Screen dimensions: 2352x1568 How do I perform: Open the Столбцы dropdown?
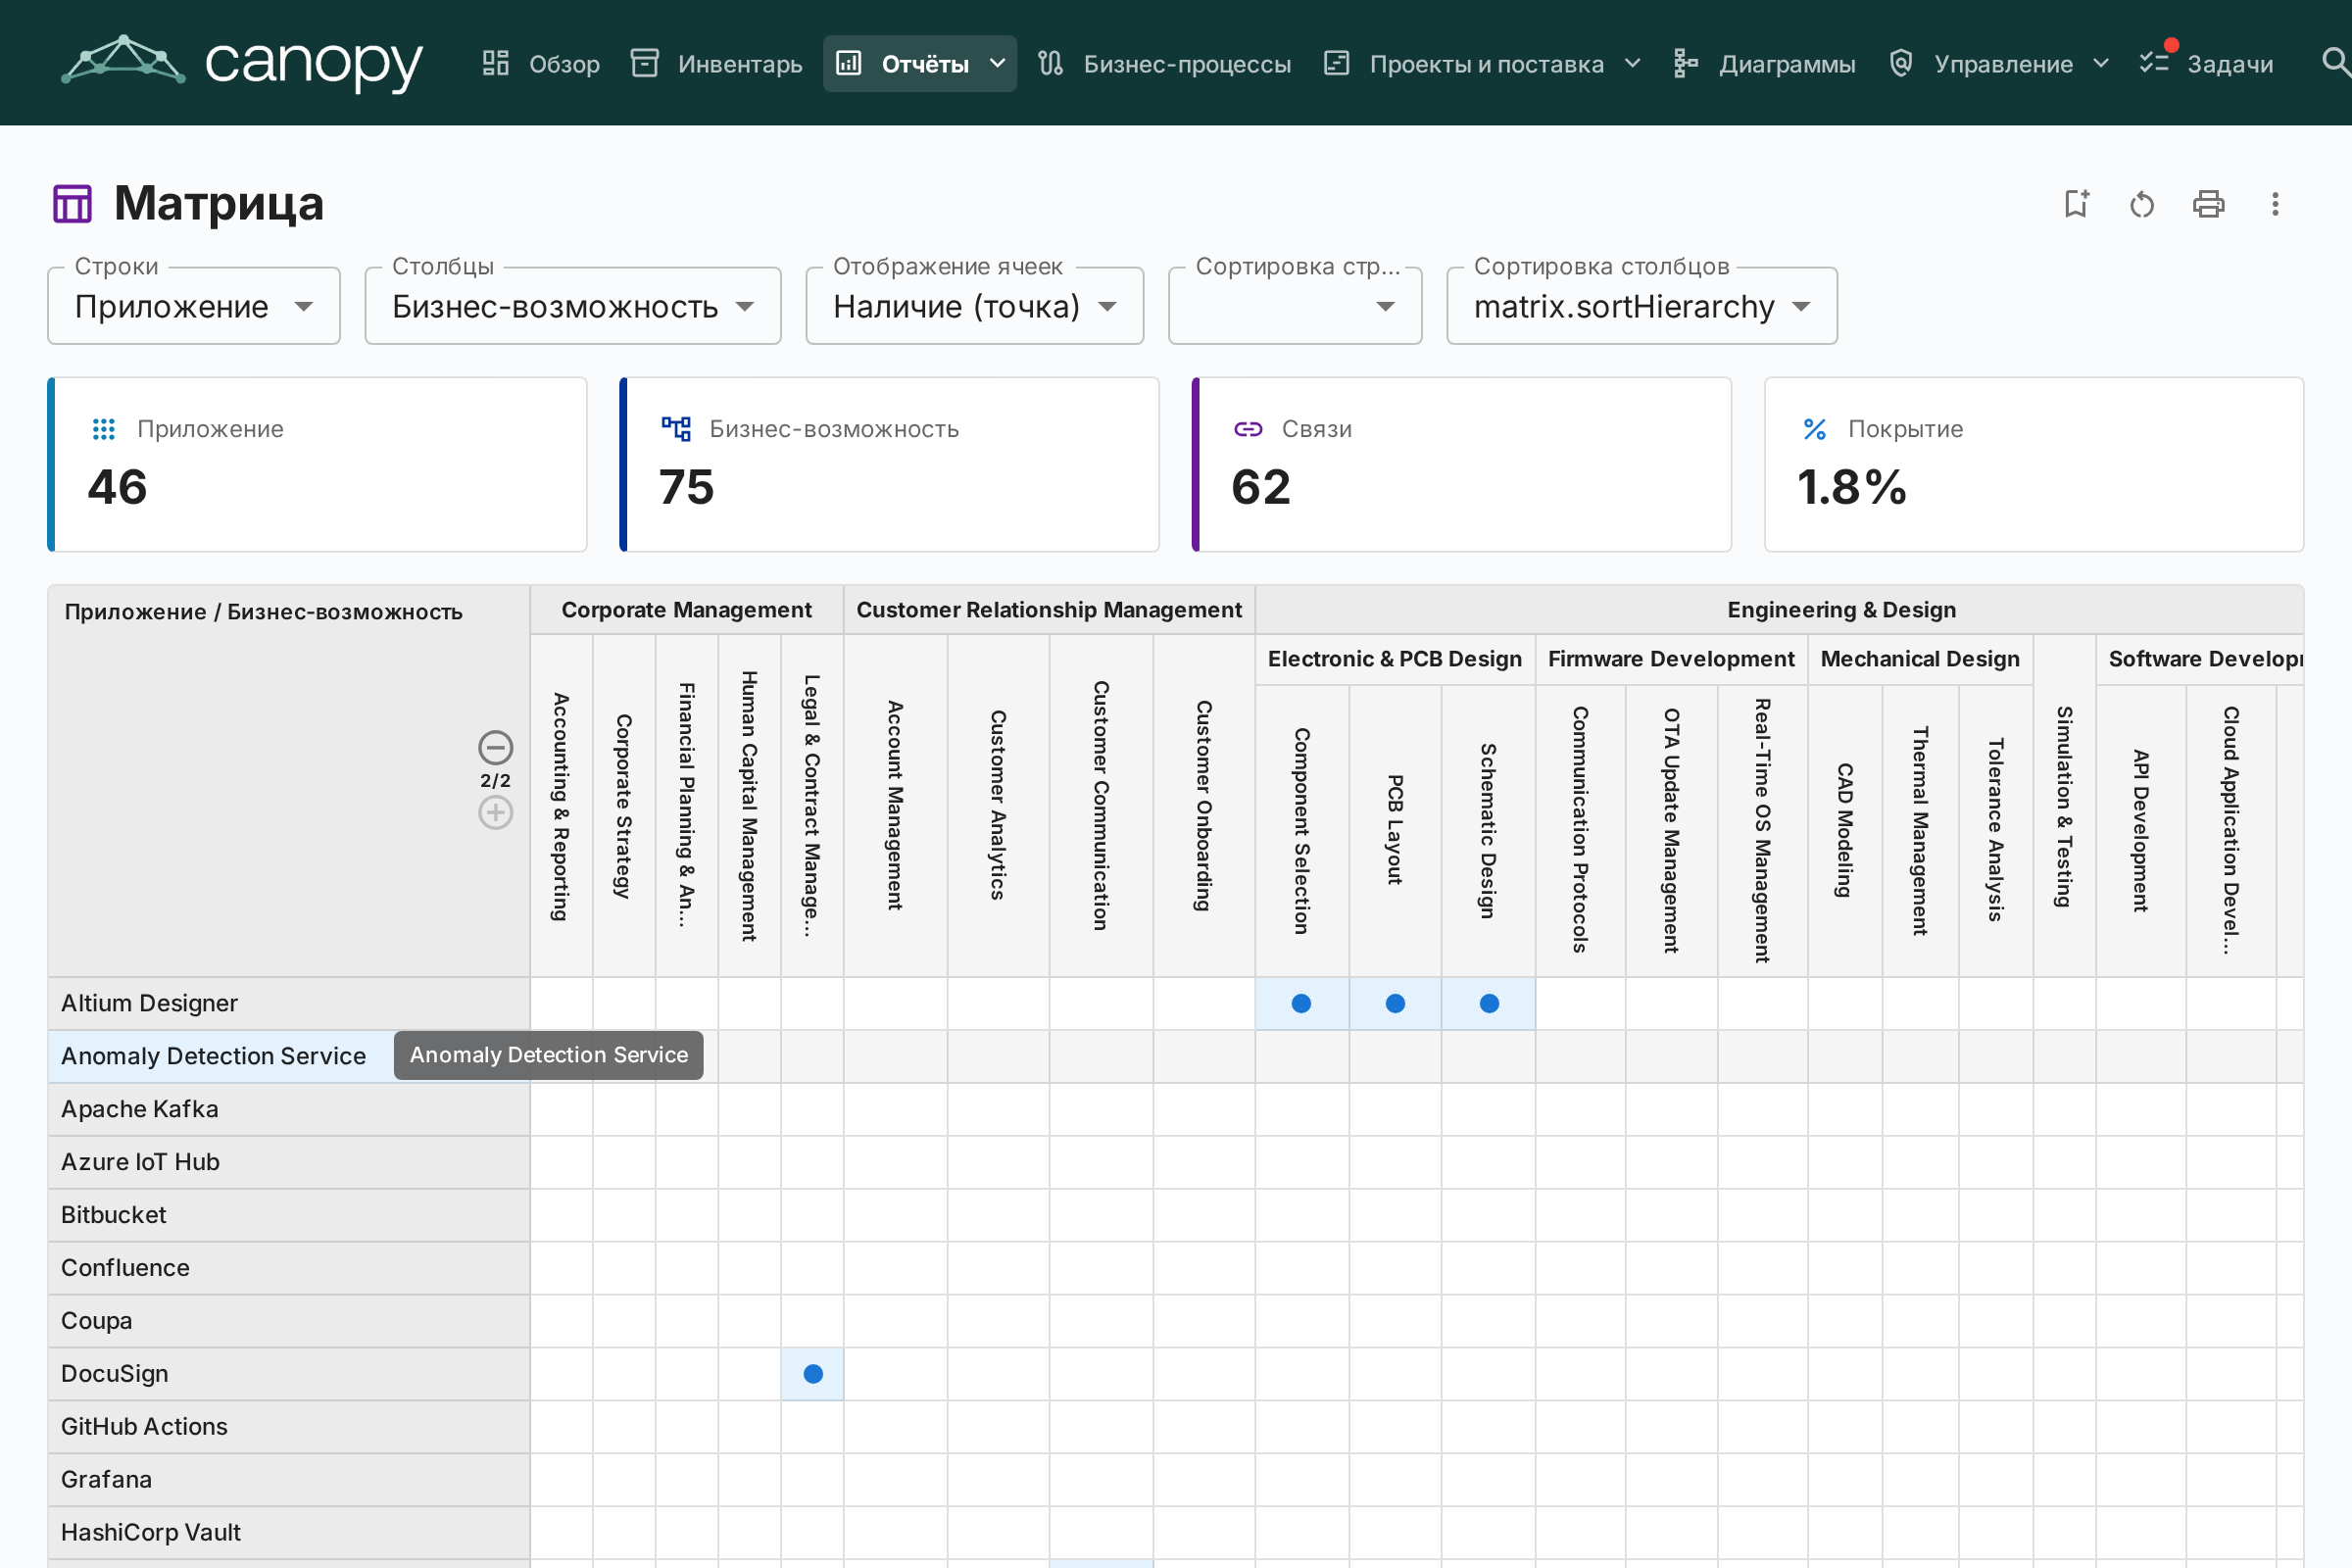(x=573, y=306)
